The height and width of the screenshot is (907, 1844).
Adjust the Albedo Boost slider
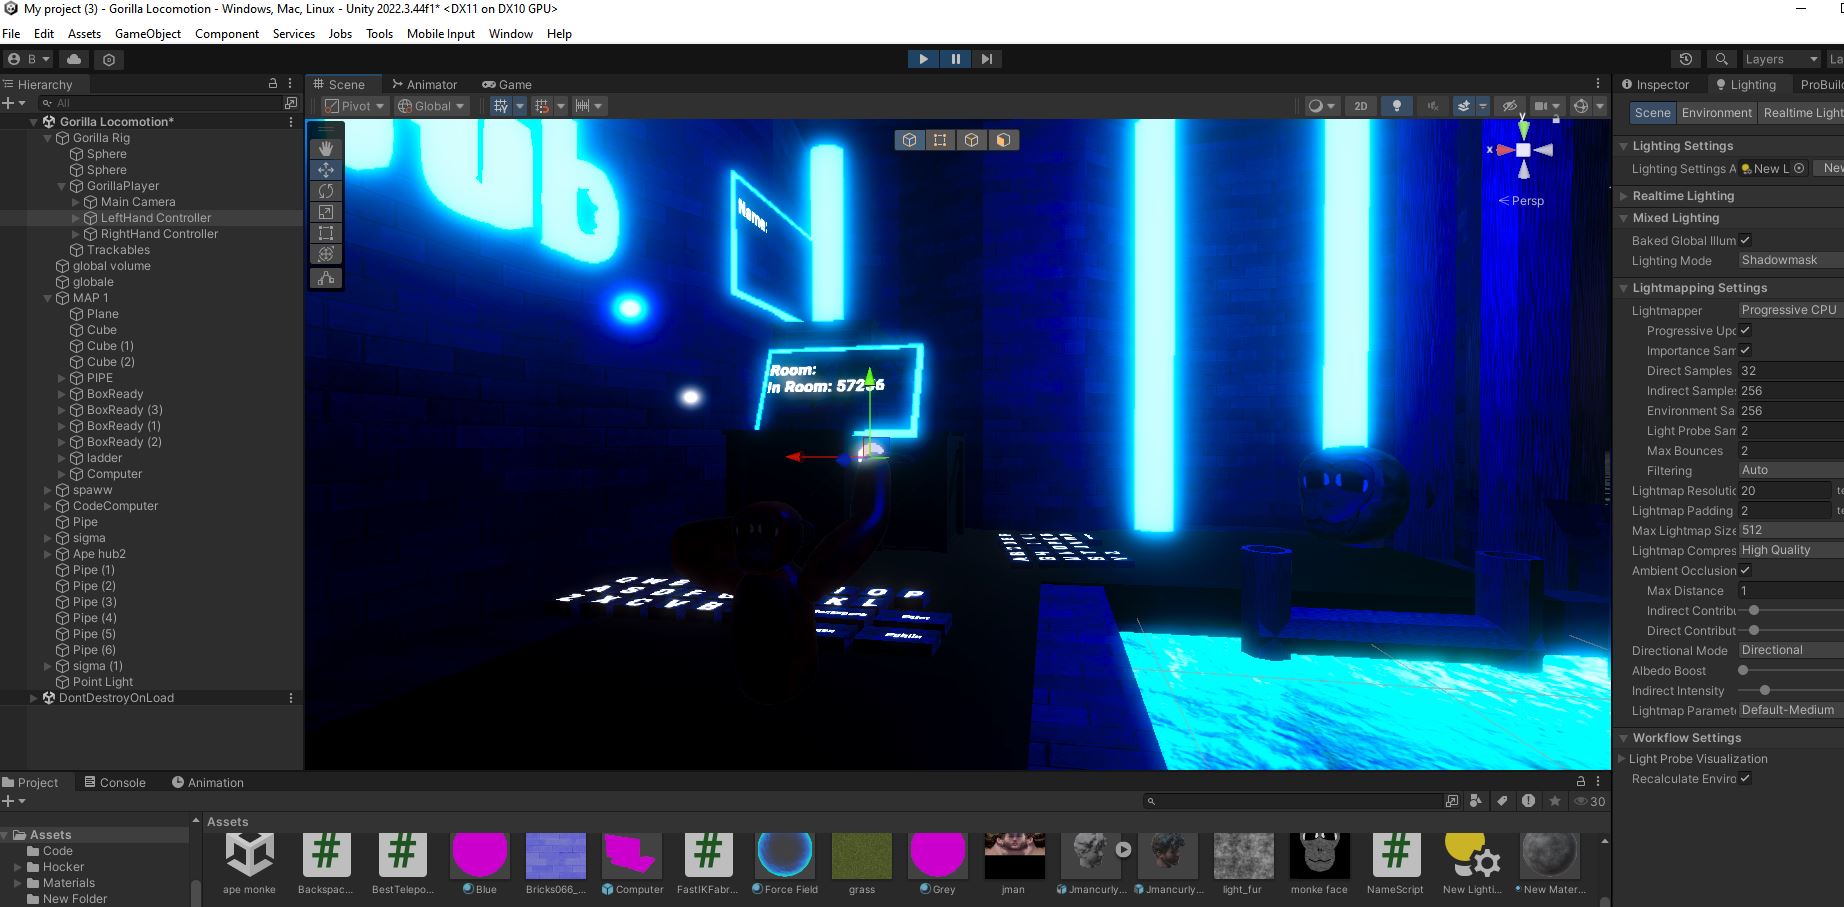1743,670
